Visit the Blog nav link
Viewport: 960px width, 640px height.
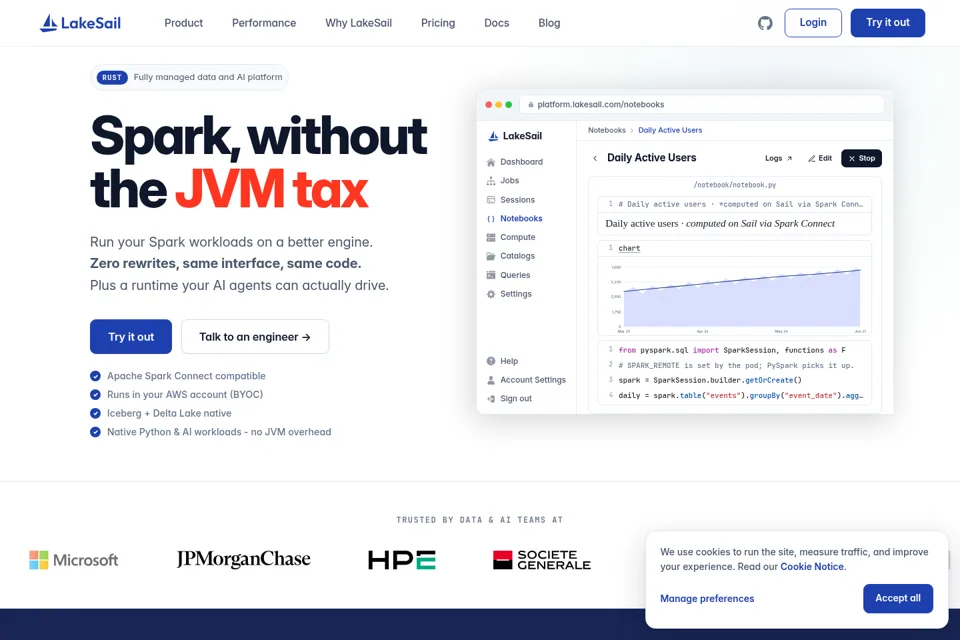pos(549,23)
